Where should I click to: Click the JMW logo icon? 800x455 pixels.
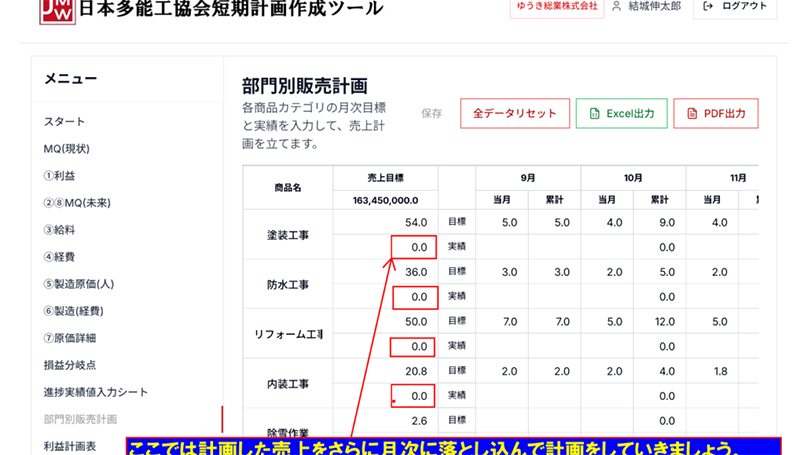tap(55, 9)
